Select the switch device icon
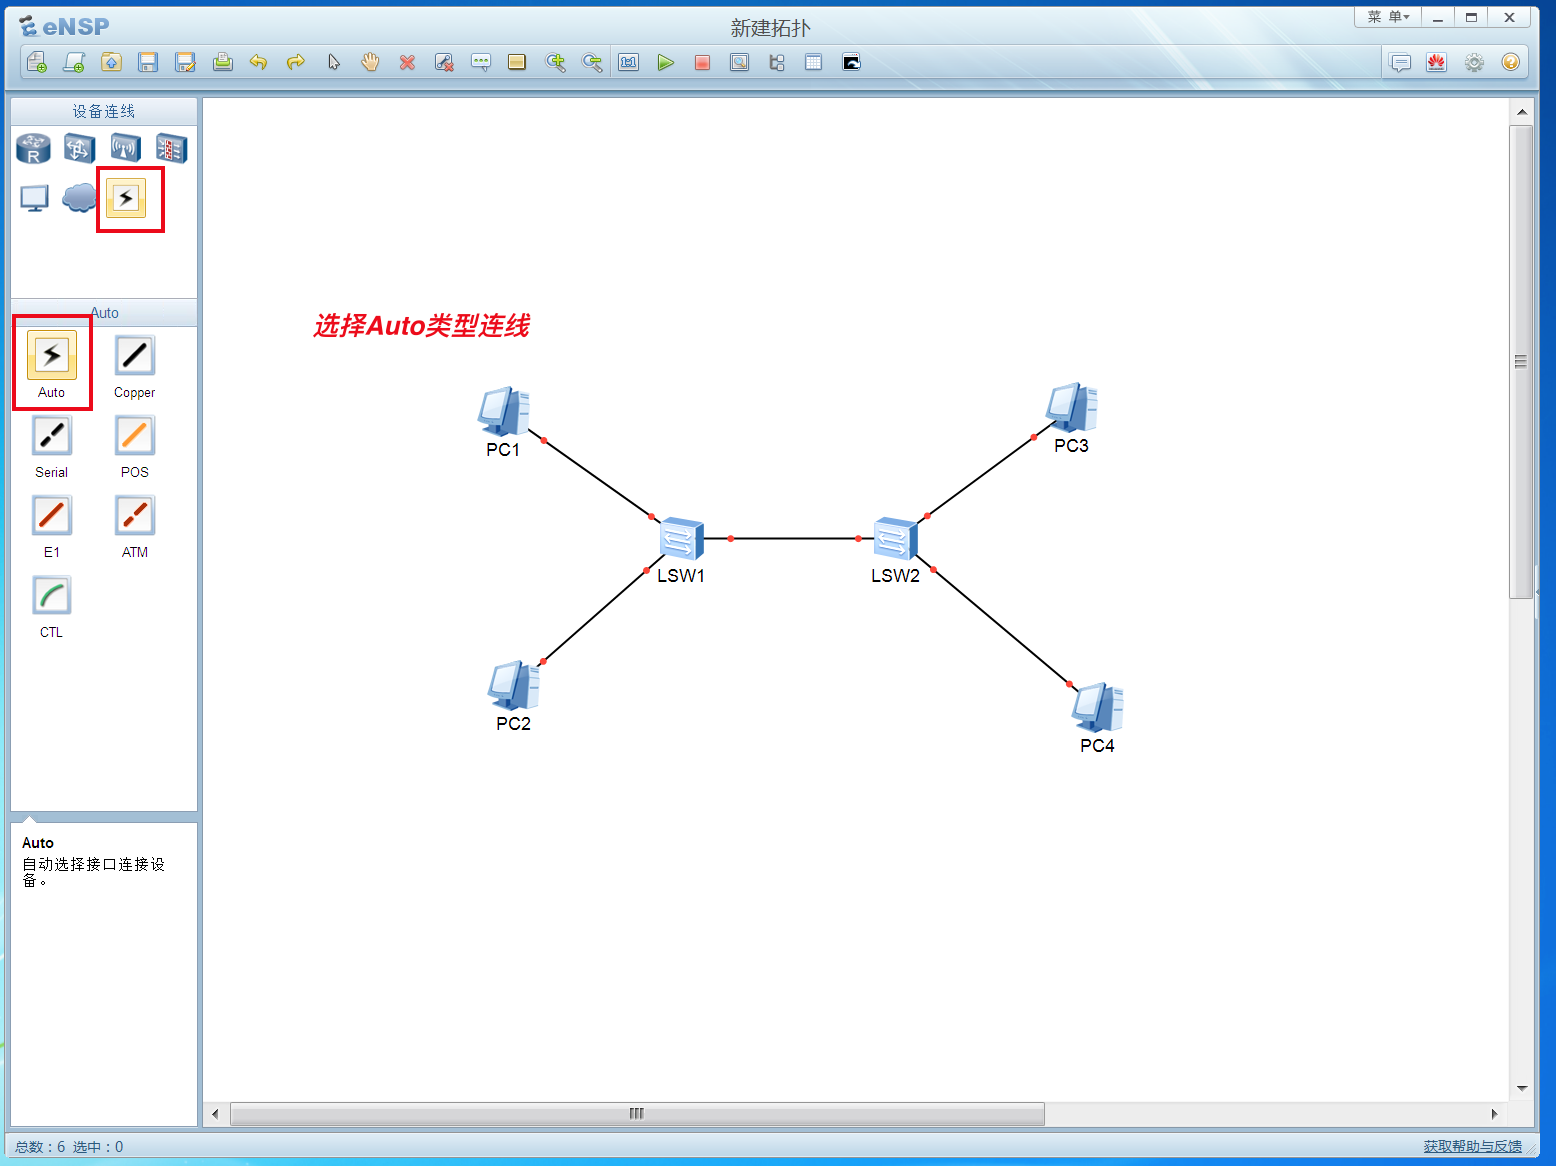1556x1166 pixels. pyautogui.click(x=79, y=148)
